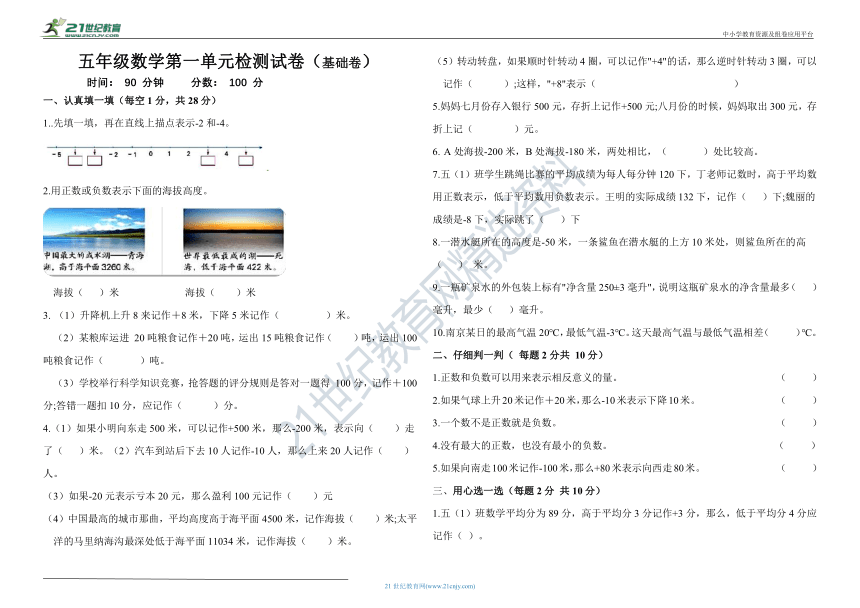The image size is (860, 608).
Task: Click the footer link 21世纪教育网(www.21cnjy.com)
Action: pyautogui.click(x=430, y=586)
